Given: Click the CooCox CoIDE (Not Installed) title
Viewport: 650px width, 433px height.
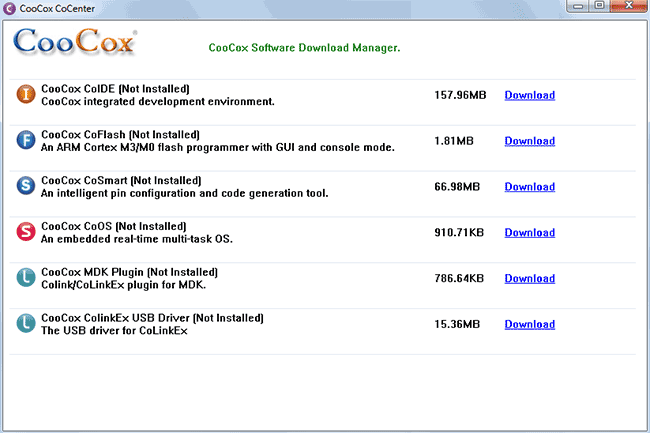Looking at the screenshot, I should click(x=129, y=89).
